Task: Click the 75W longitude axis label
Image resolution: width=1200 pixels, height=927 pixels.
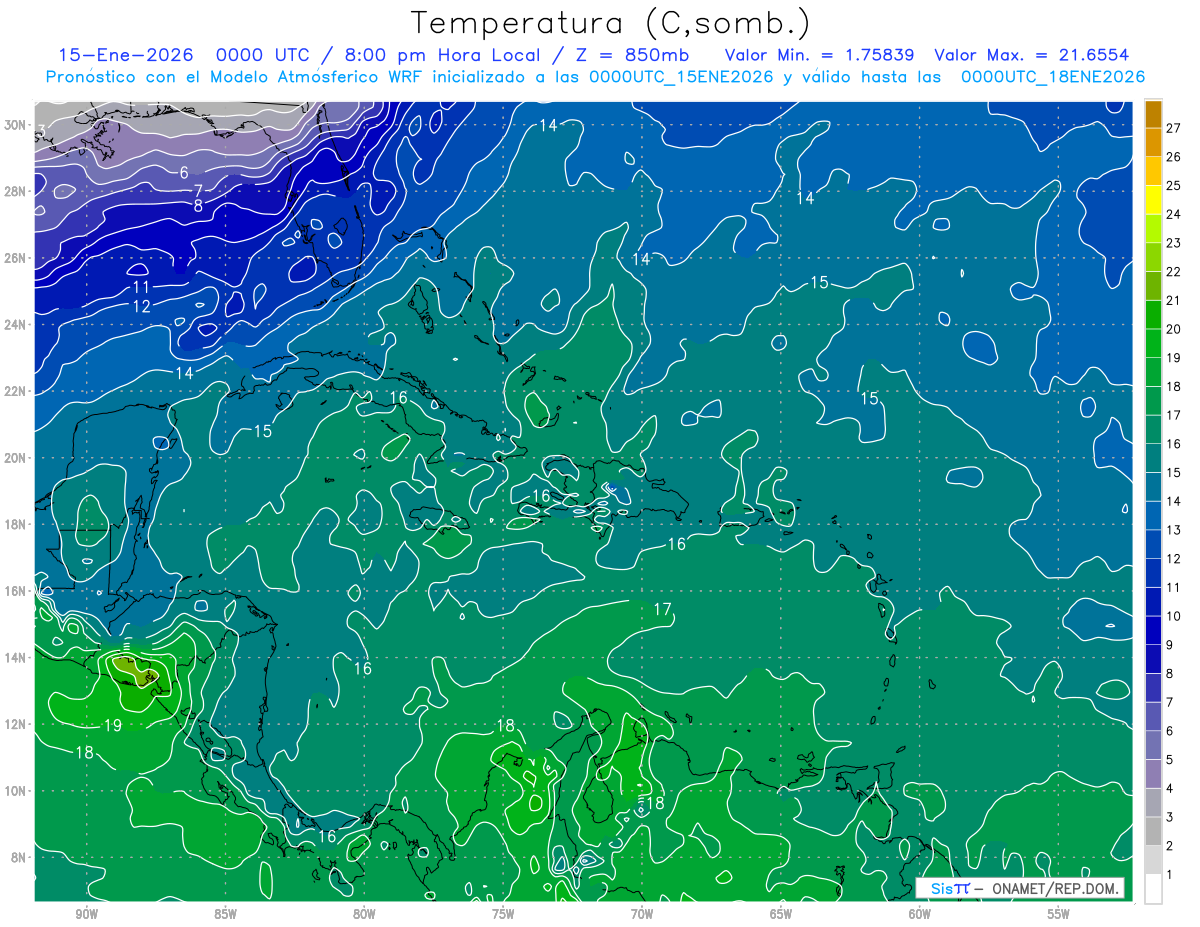Action: [503, 914]
